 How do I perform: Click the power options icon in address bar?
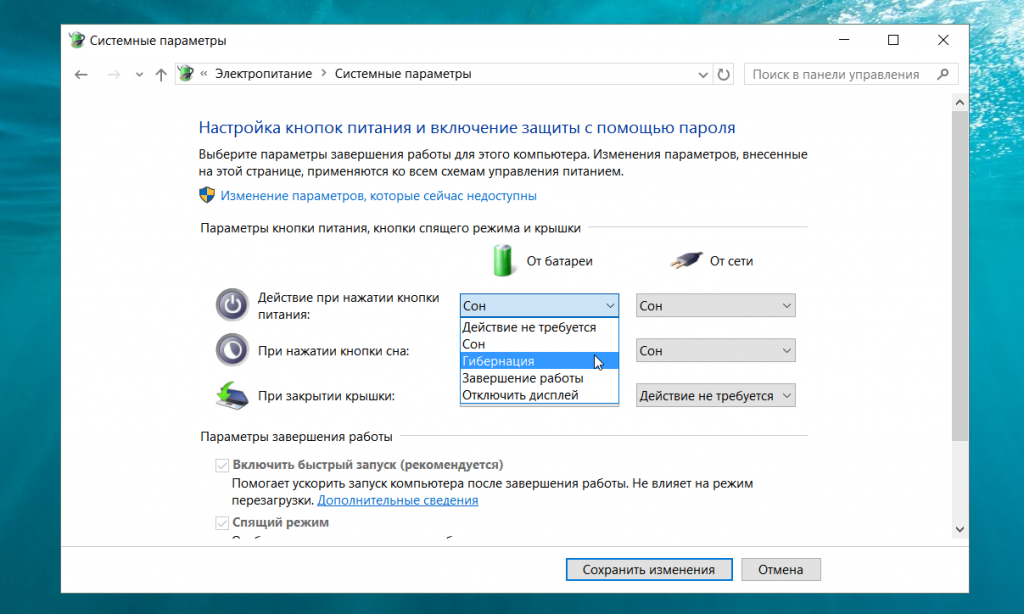pyautogui.click(x=186, y=74)
